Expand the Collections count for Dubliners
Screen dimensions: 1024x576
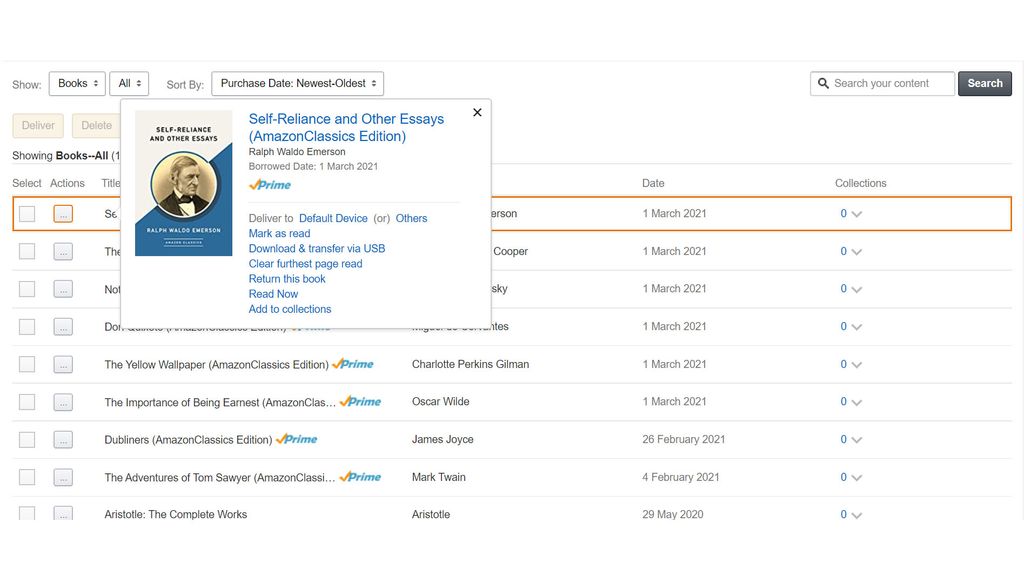(x=847, y=439)
